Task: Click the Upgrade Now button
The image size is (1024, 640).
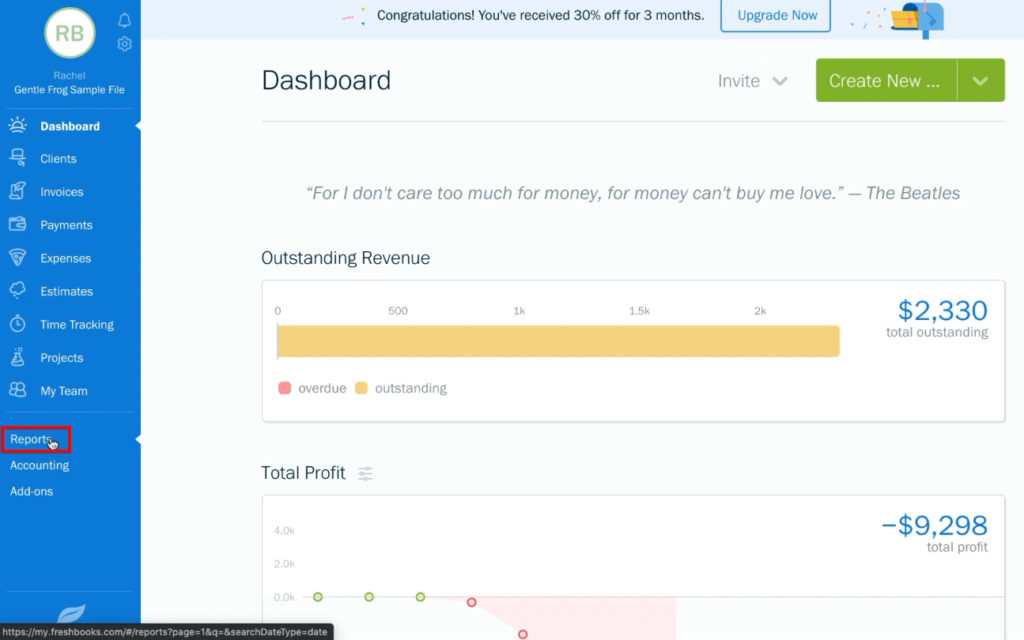Action: (x=775, y=16)
